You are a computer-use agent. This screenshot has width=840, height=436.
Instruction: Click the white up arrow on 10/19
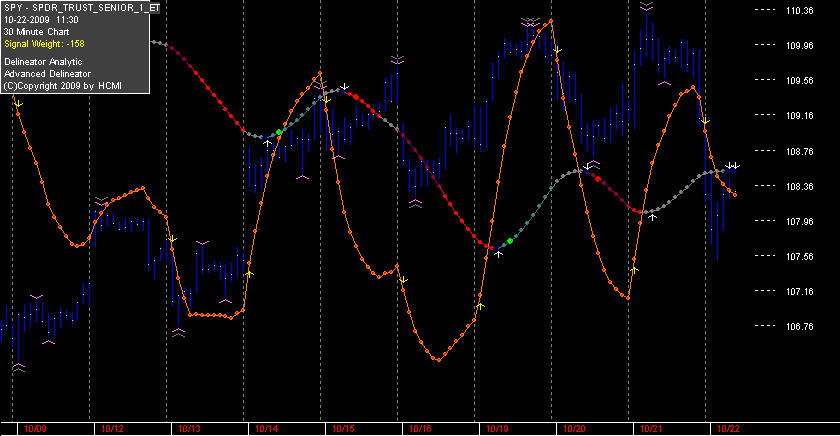tap(499, 253)
